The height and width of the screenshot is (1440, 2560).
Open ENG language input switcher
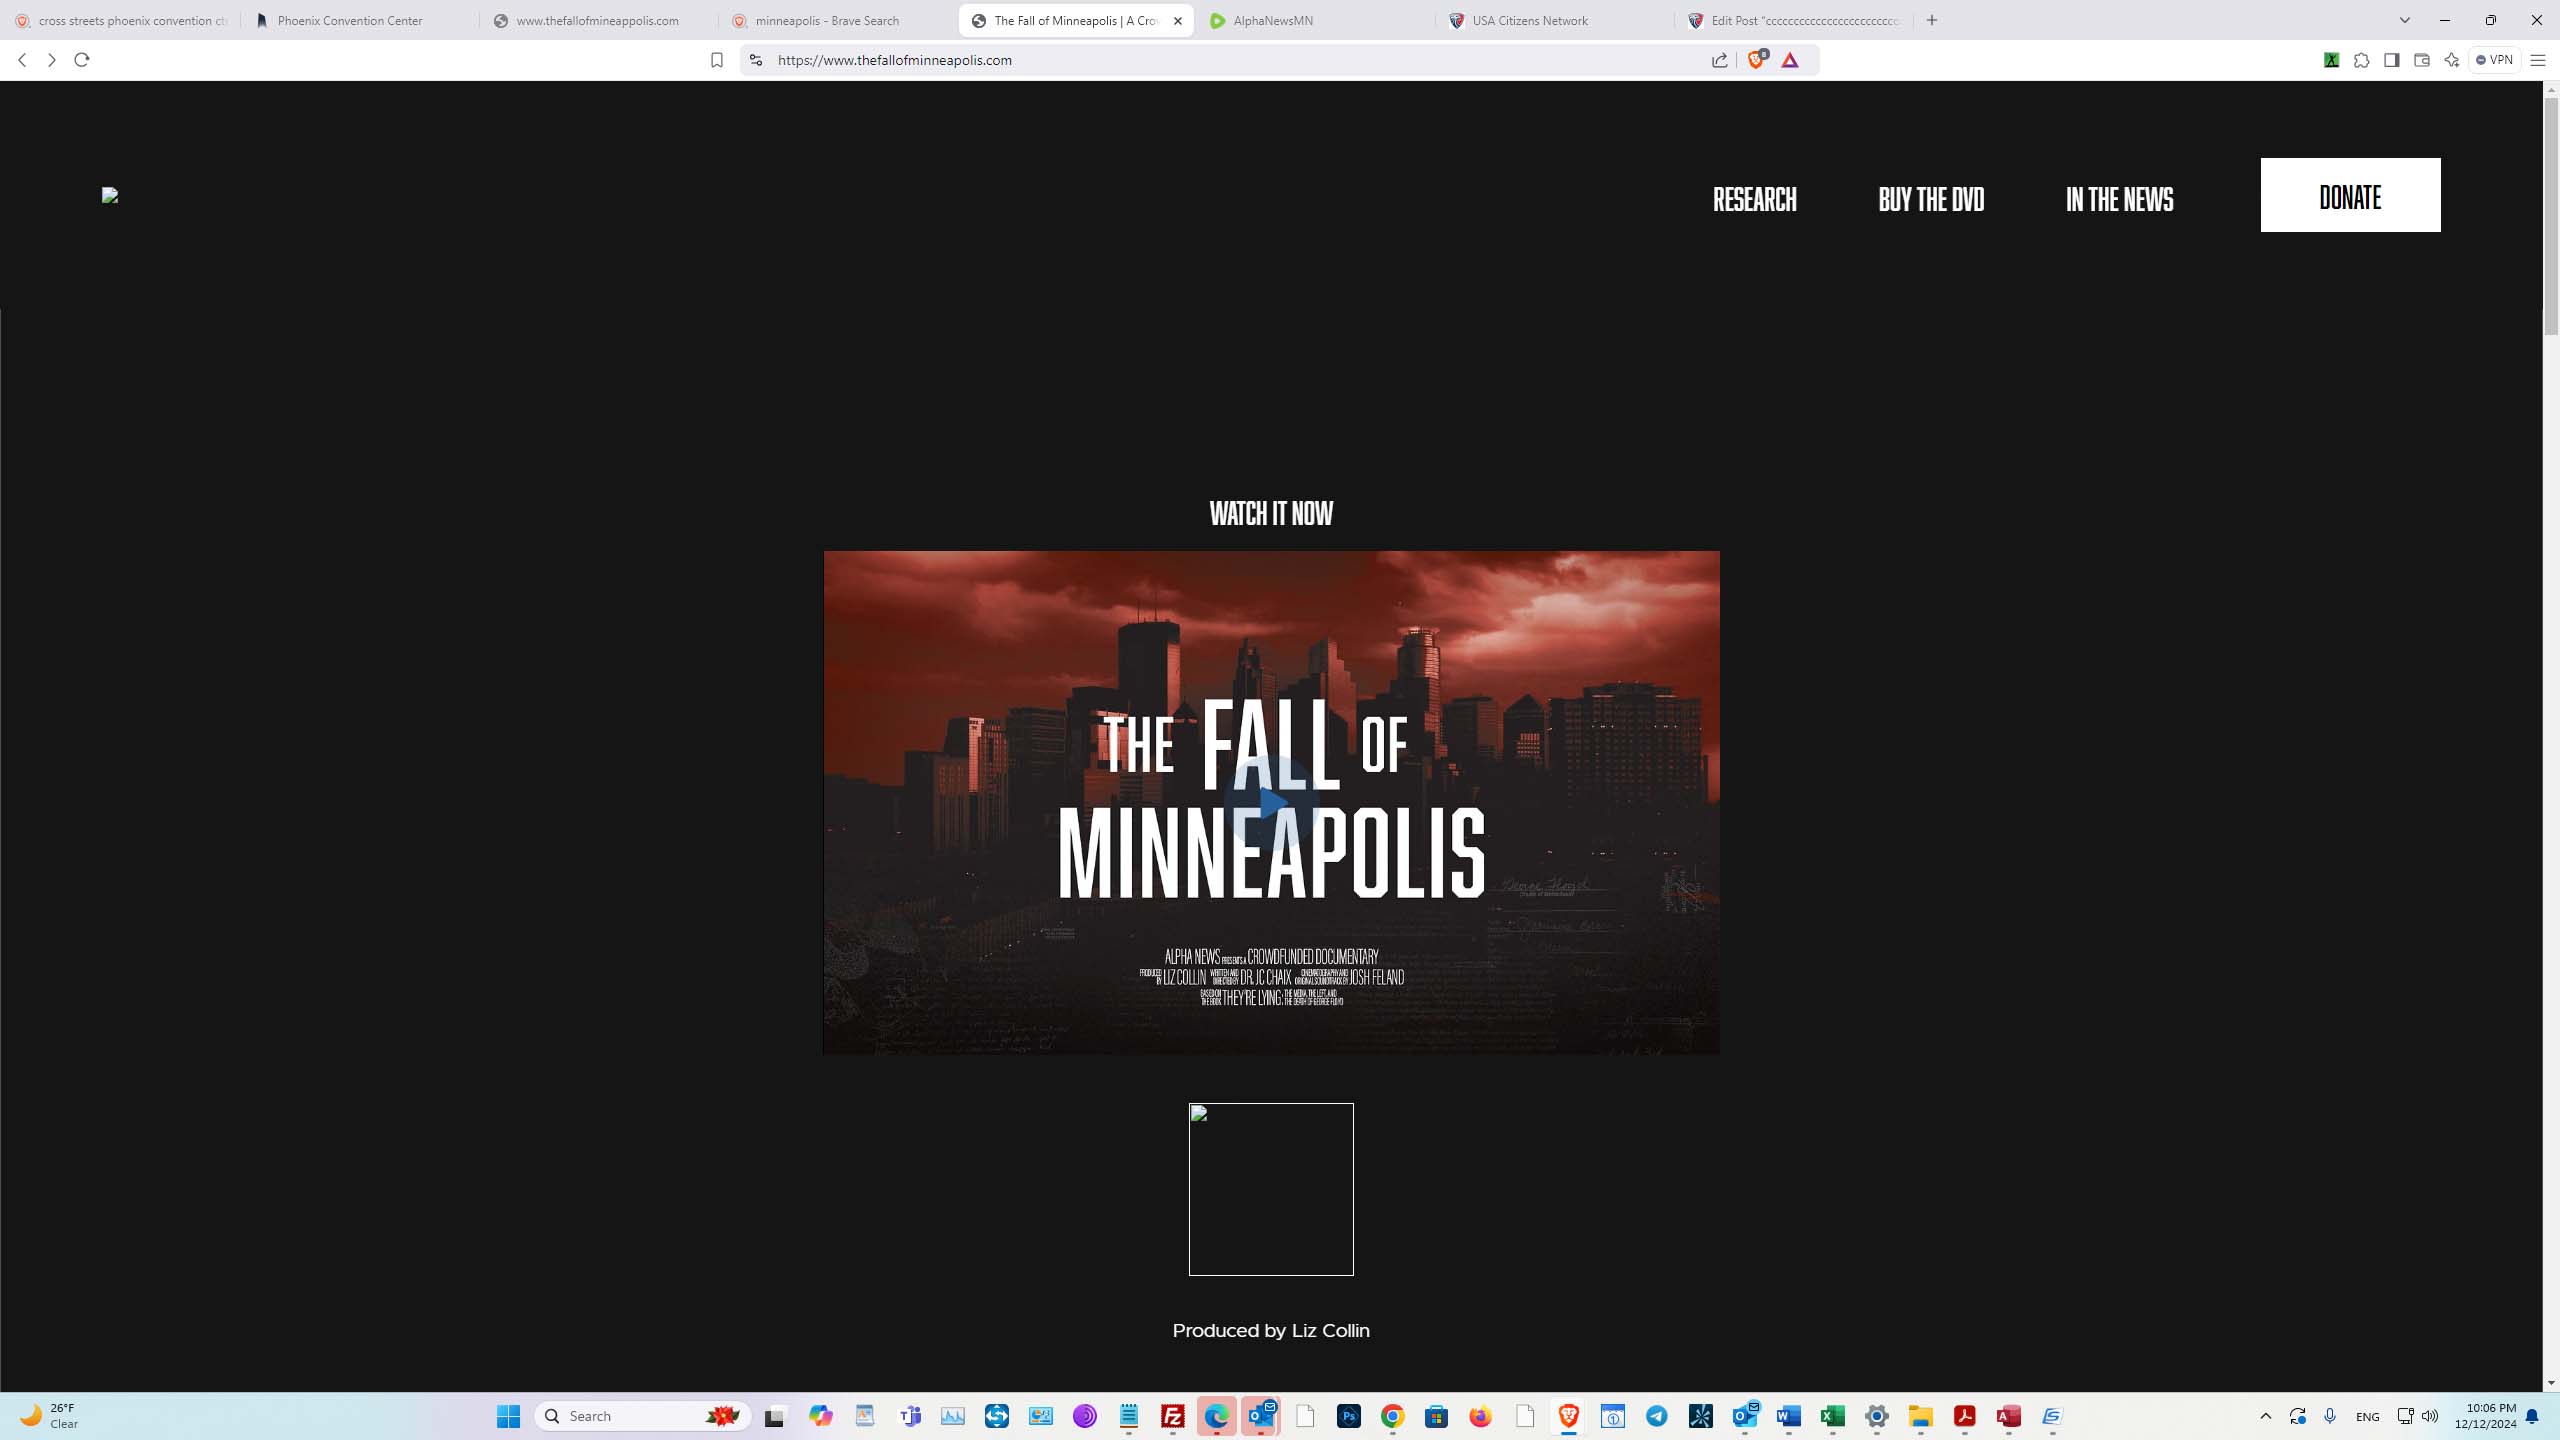(2368, 1416)
